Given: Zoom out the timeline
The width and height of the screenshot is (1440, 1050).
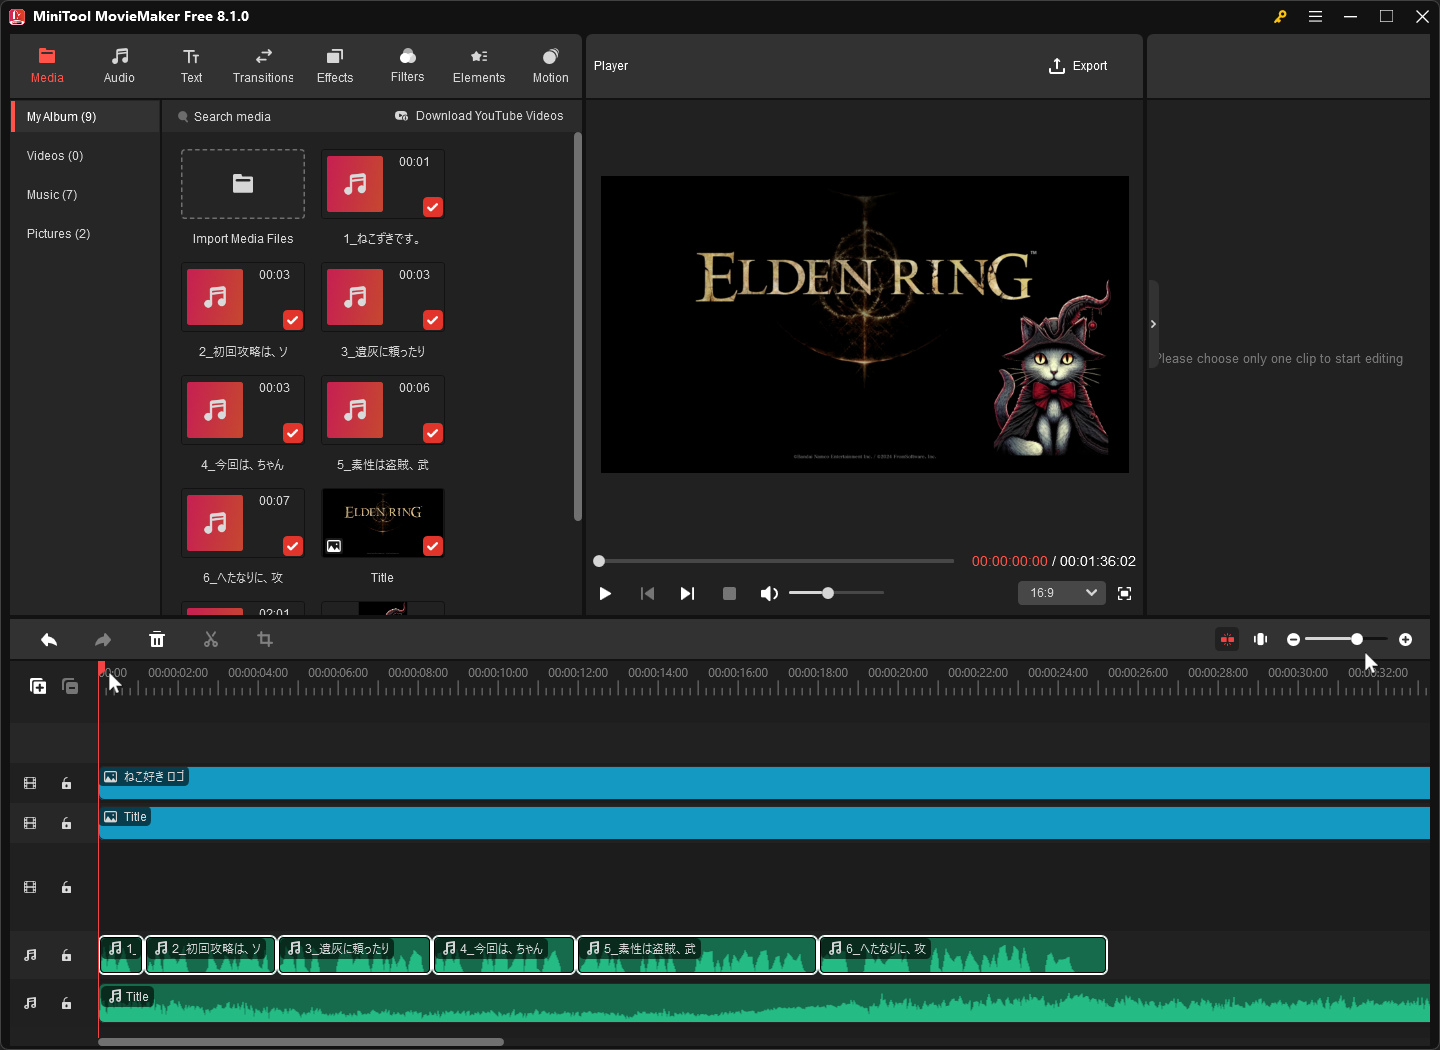Looking at the screenshot, I should coord(1293,640).
